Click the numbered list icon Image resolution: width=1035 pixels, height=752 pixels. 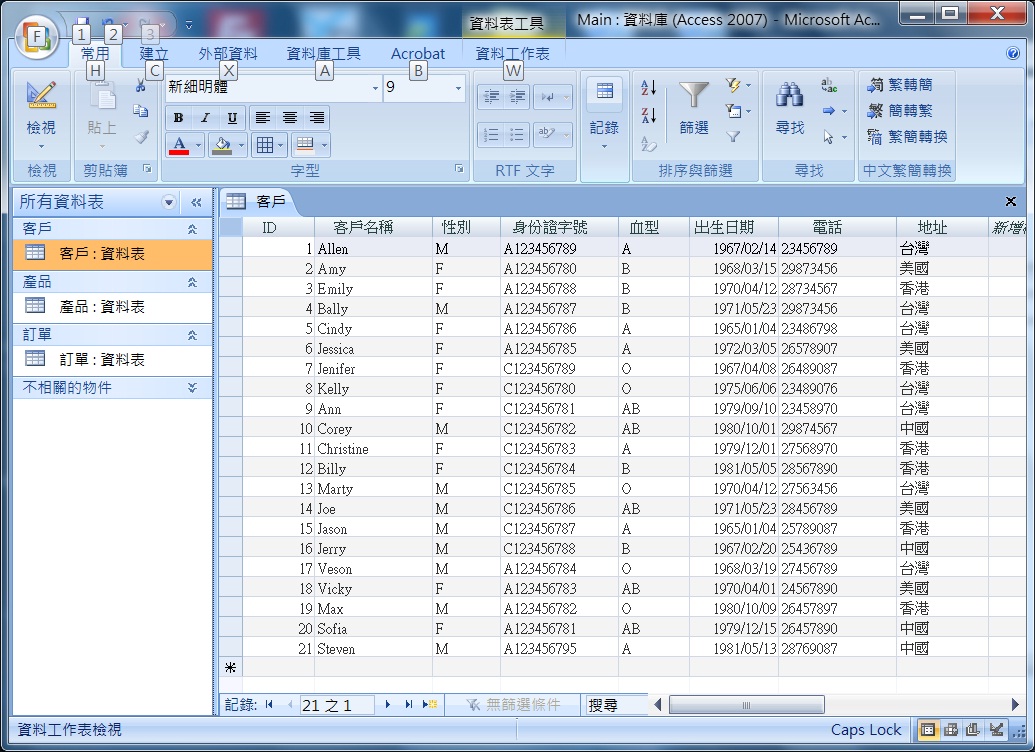click(x=491, y=135)
